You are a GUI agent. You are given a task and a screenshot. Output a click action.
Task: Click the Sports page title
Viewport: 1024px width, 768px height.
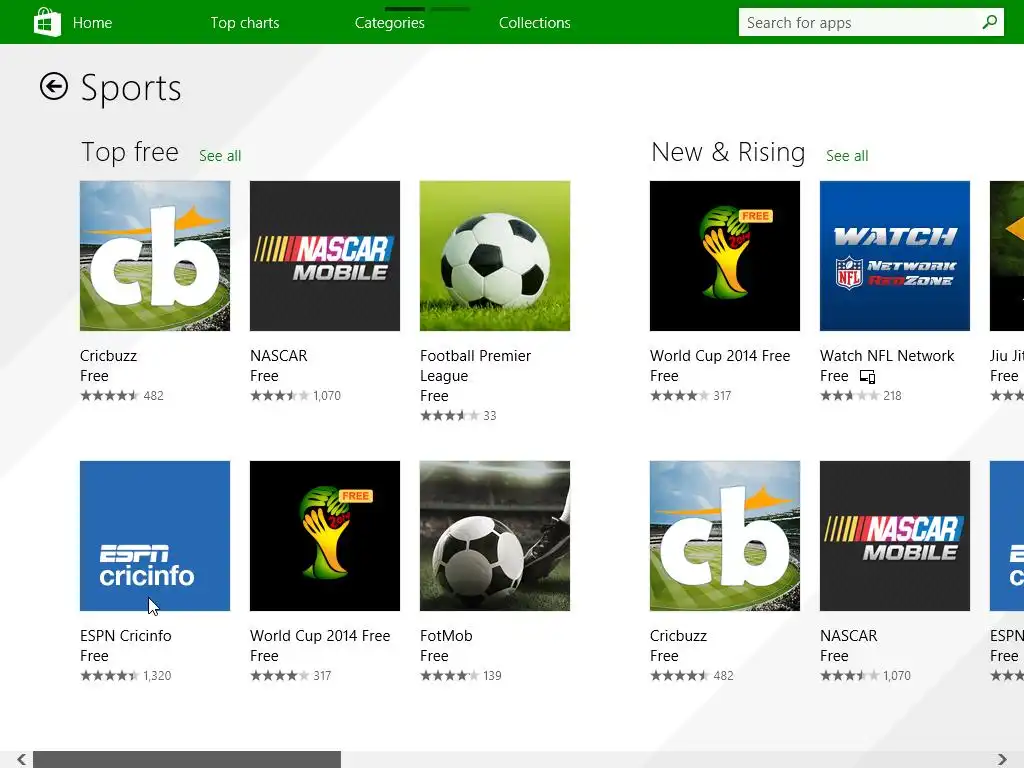131,88
